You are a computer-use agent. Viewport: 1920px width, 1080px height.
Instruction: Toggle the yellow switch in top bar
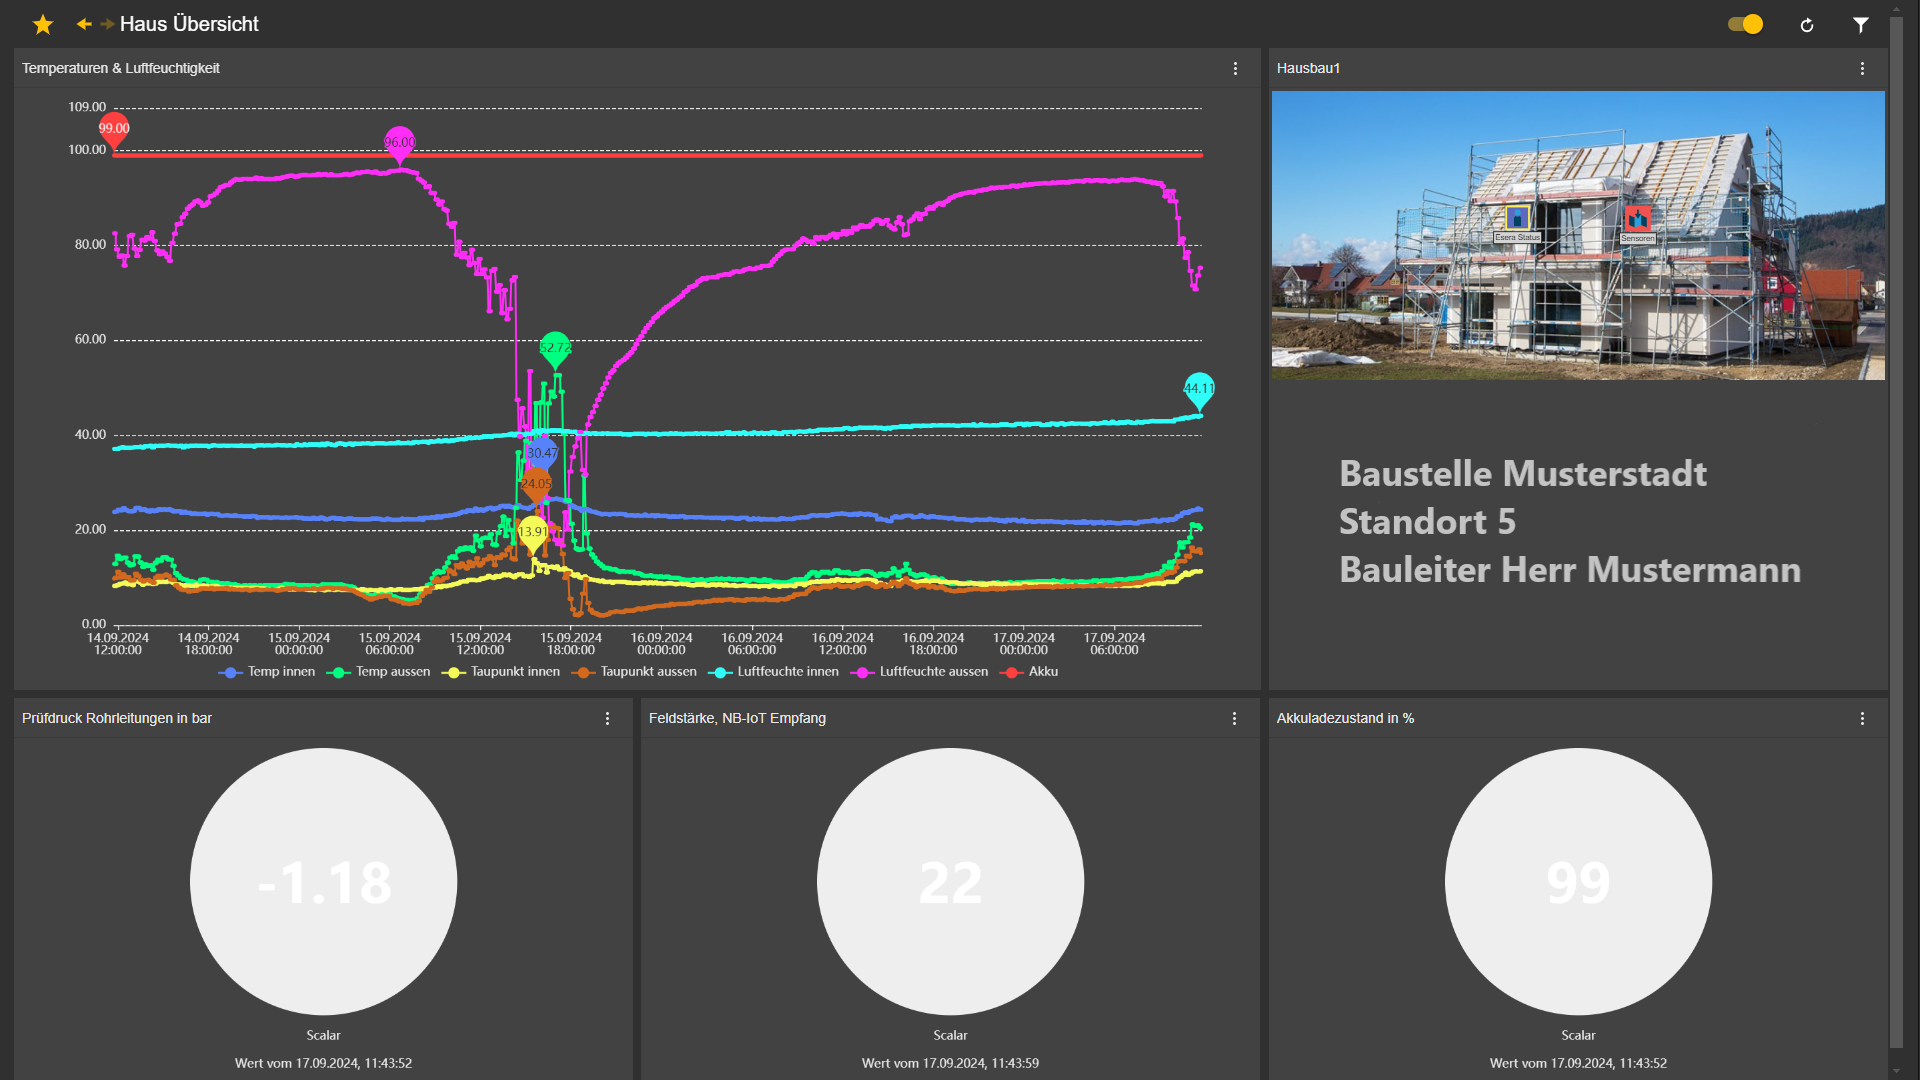1745,24
